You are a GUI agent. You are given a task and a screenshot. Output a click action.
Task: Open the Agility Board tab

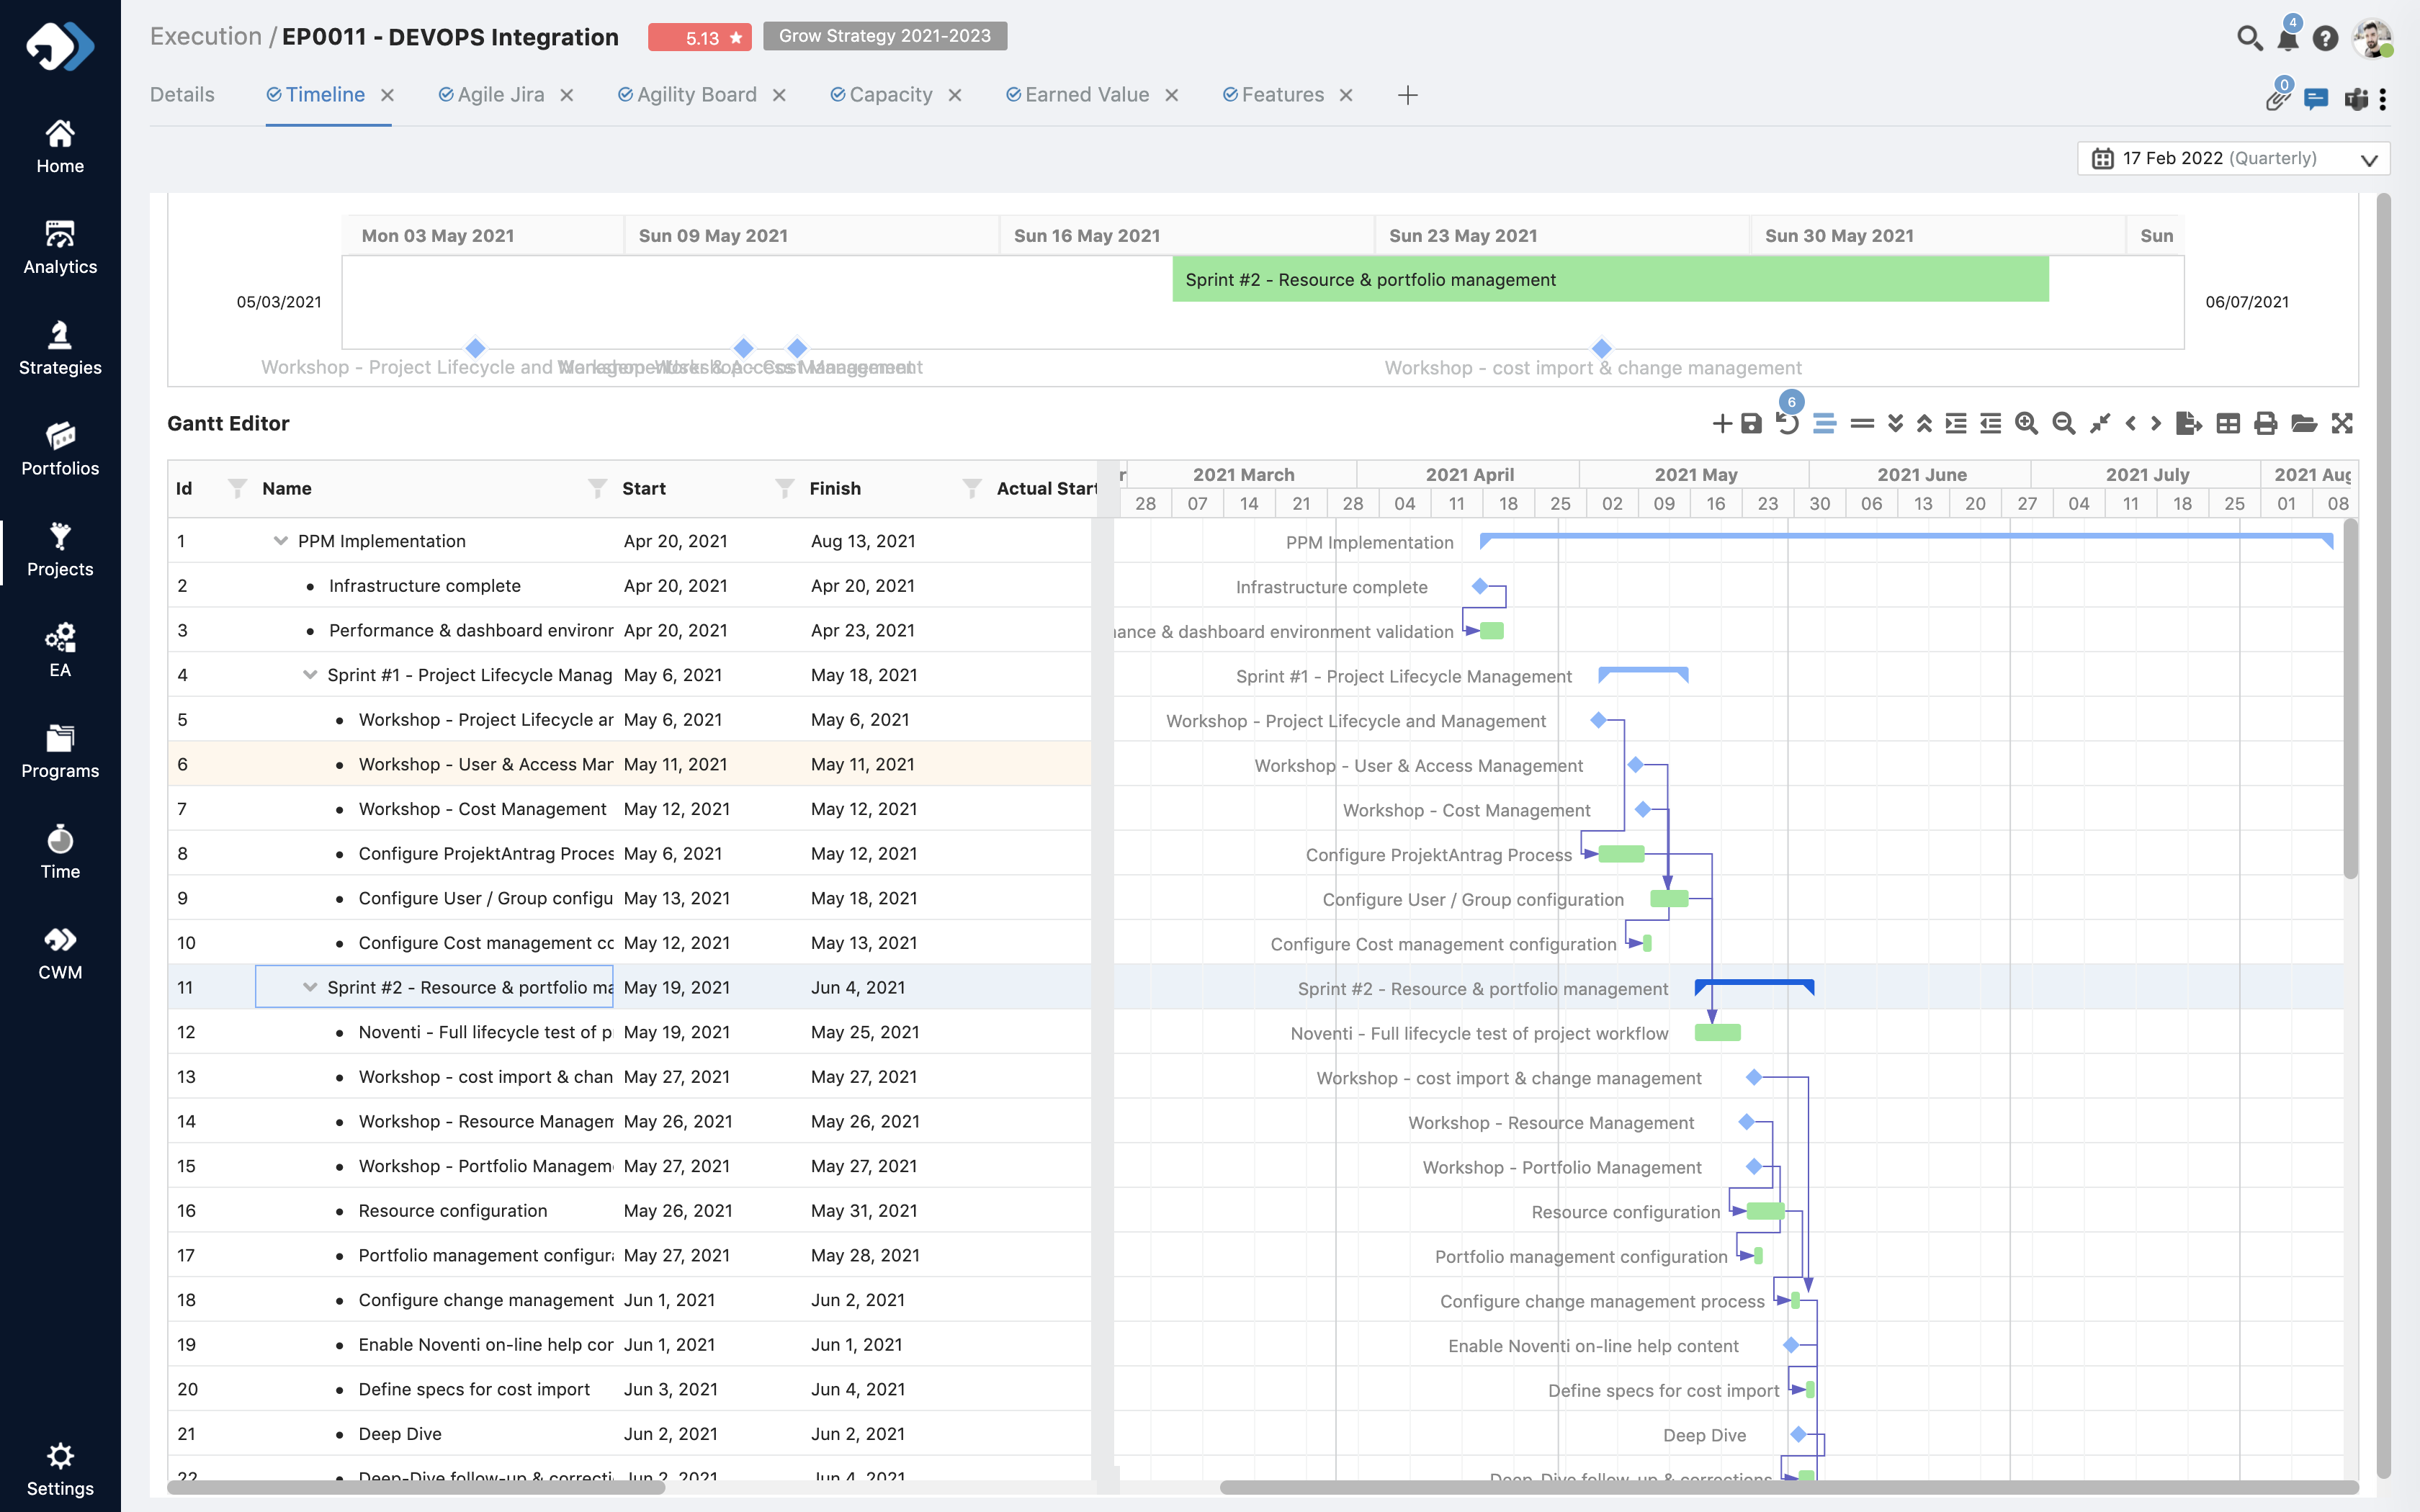coord(696,95)
